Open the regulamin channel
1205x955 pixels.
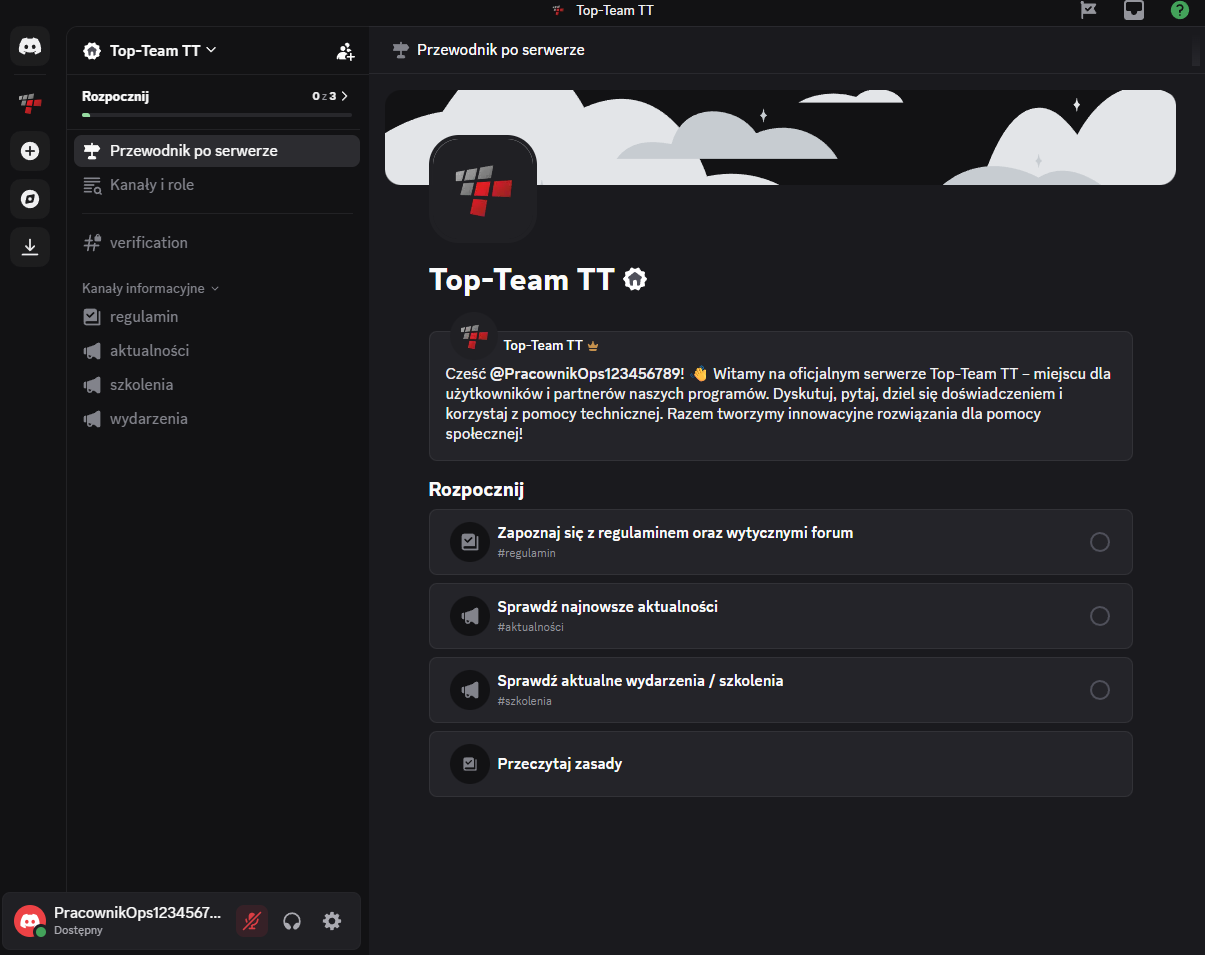[x=217, y=317]
